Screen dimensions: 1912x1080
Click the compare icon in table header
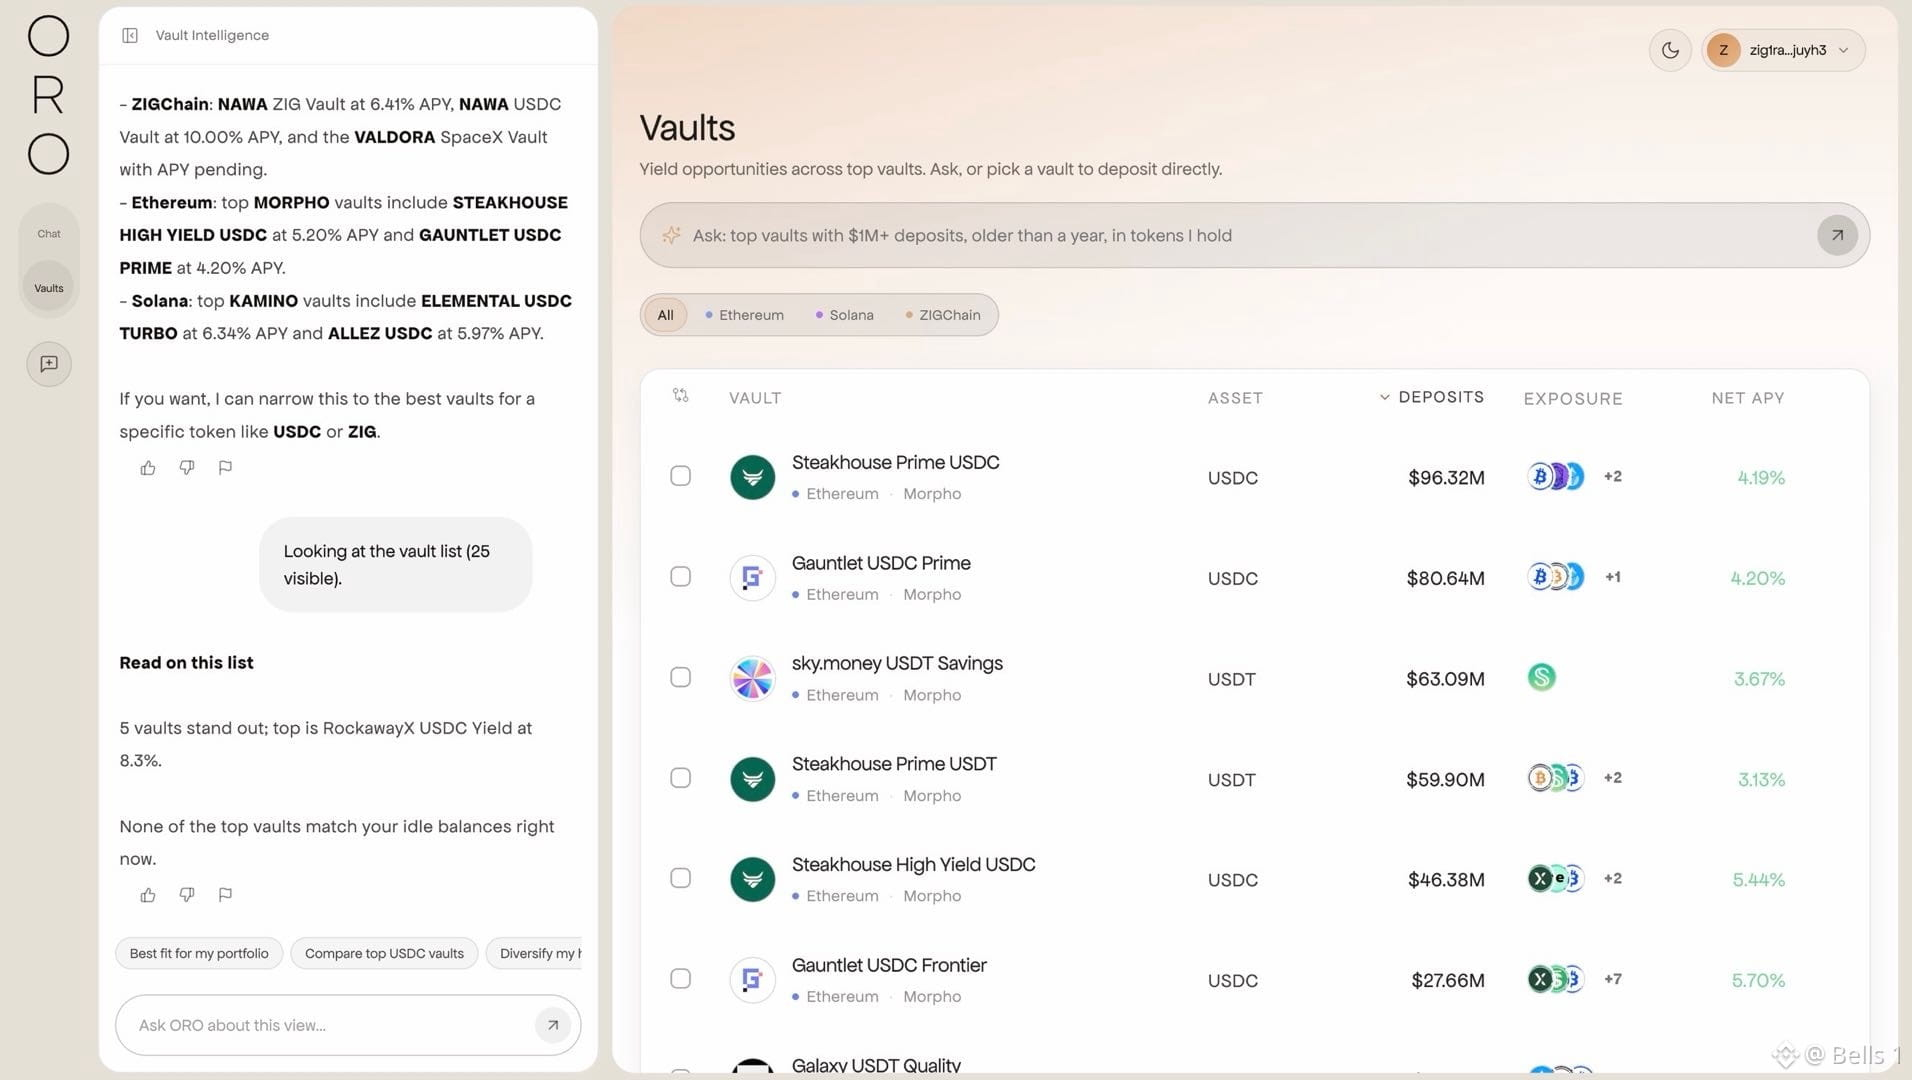tap(681, 396)
